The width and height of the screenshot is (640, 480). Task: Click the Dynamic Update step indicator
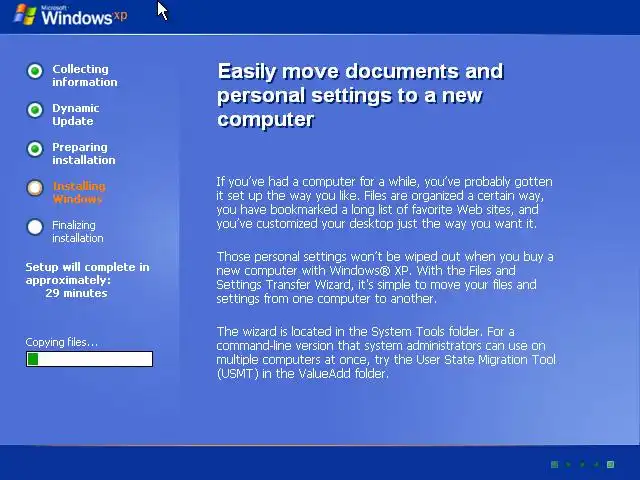(x=35, y=110)
